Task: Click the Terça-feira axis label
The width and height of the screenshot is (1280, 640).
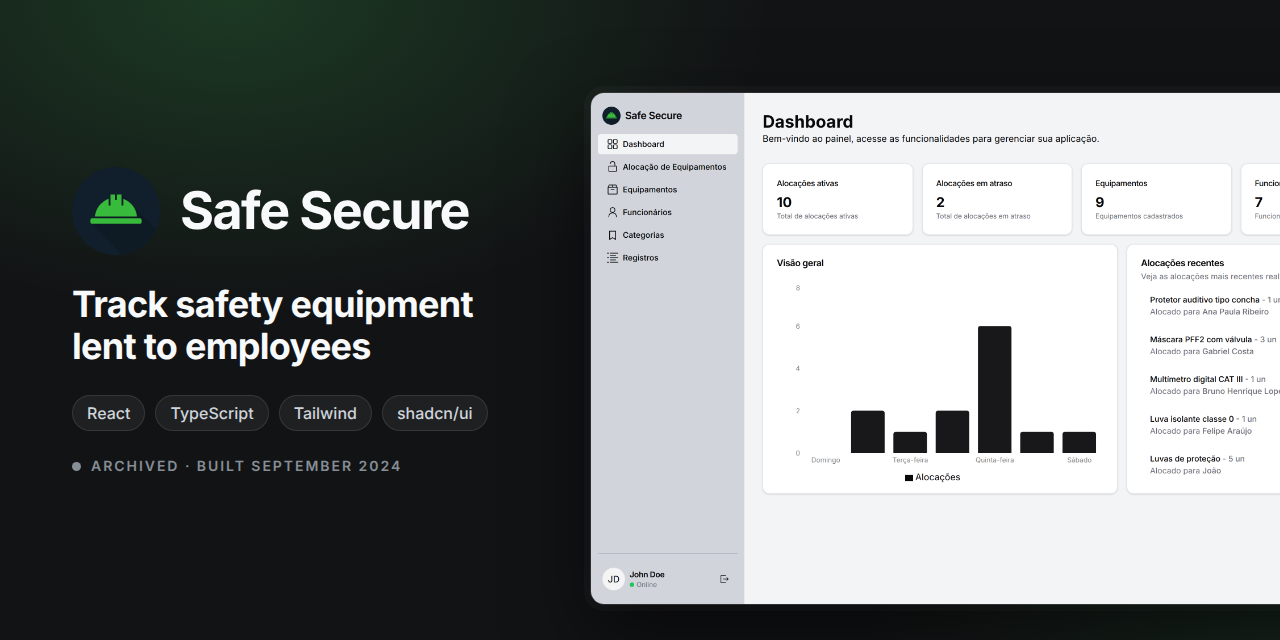Action: tap(910, 460)
